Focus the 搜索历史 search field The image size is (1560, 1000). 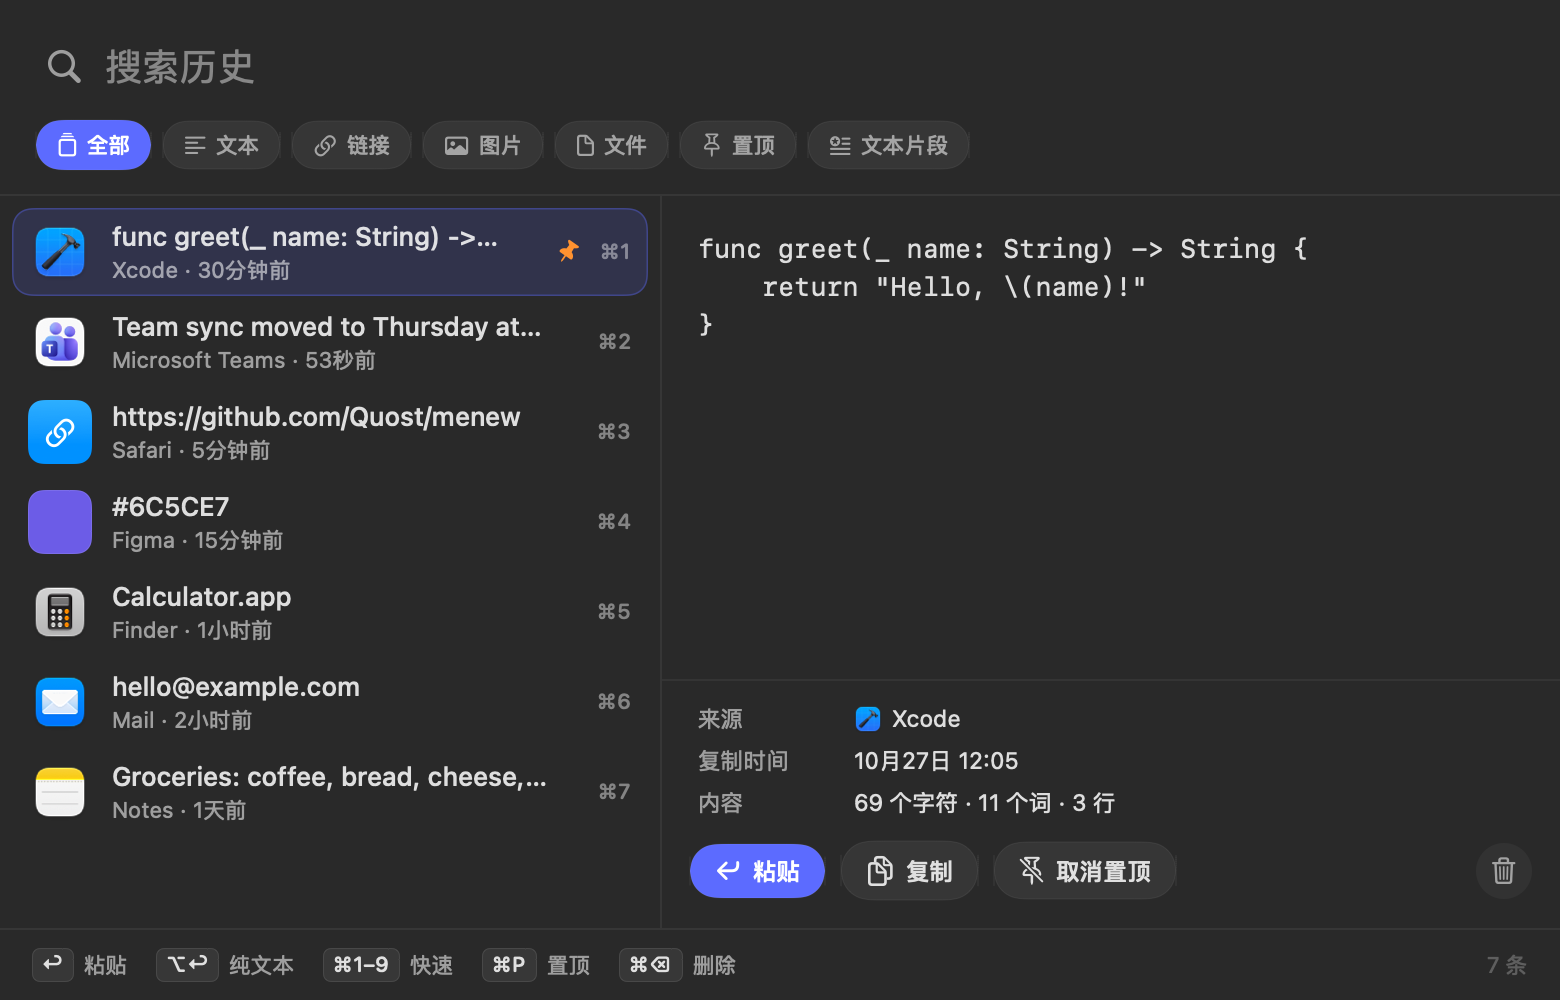pyautogui.click(x=180, y=67)
